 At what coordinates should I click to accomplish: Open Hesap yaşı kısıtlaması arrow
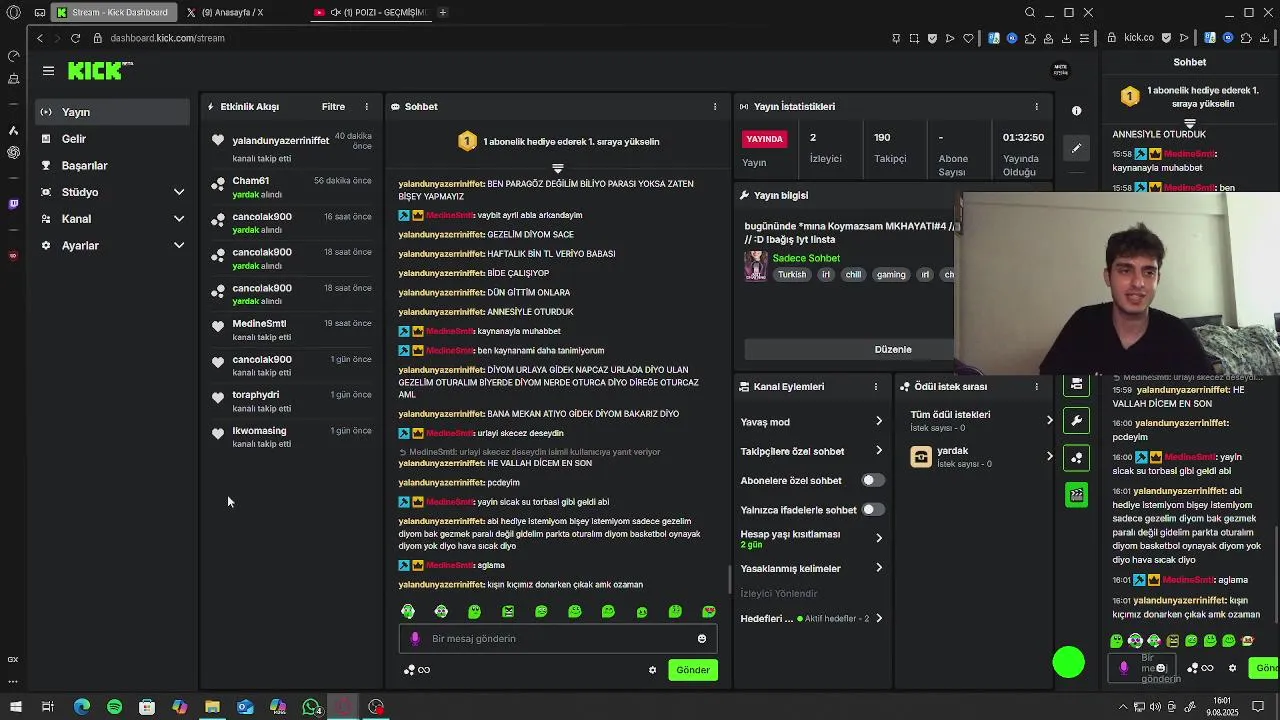click(x=879, y=538)
